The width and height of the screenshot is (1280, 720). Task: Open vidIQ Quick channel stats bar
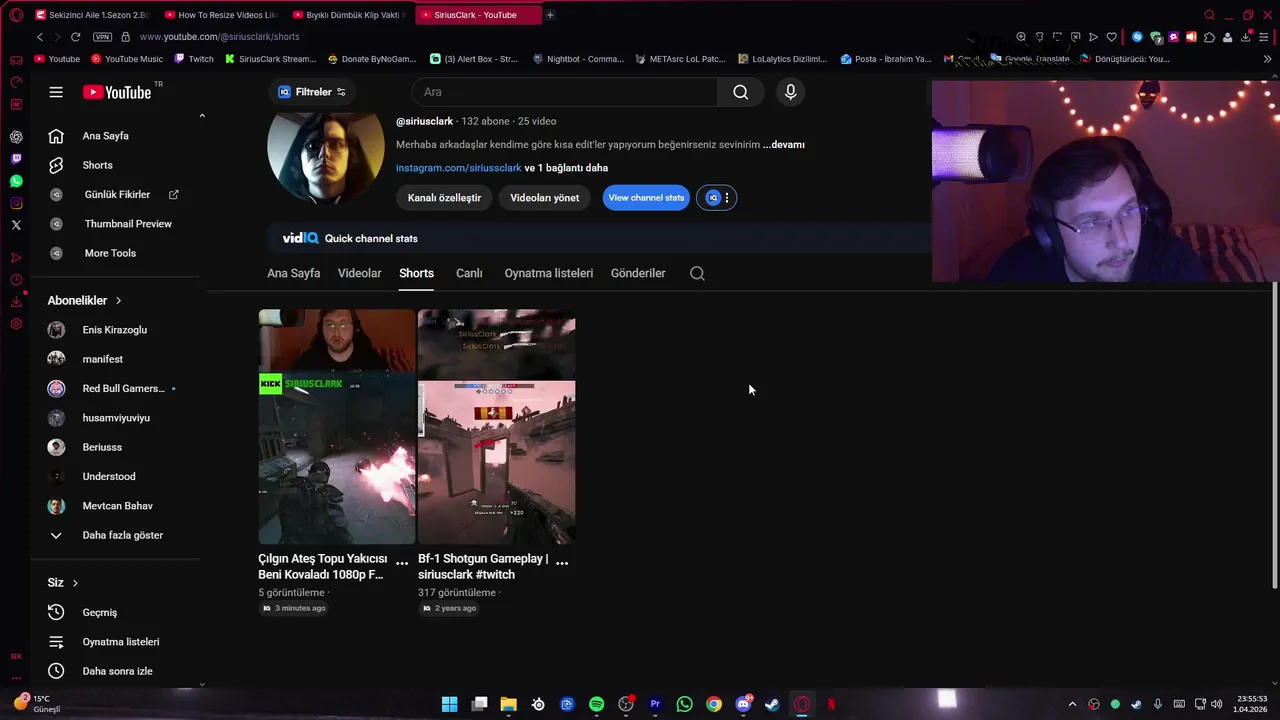(600, 238)
